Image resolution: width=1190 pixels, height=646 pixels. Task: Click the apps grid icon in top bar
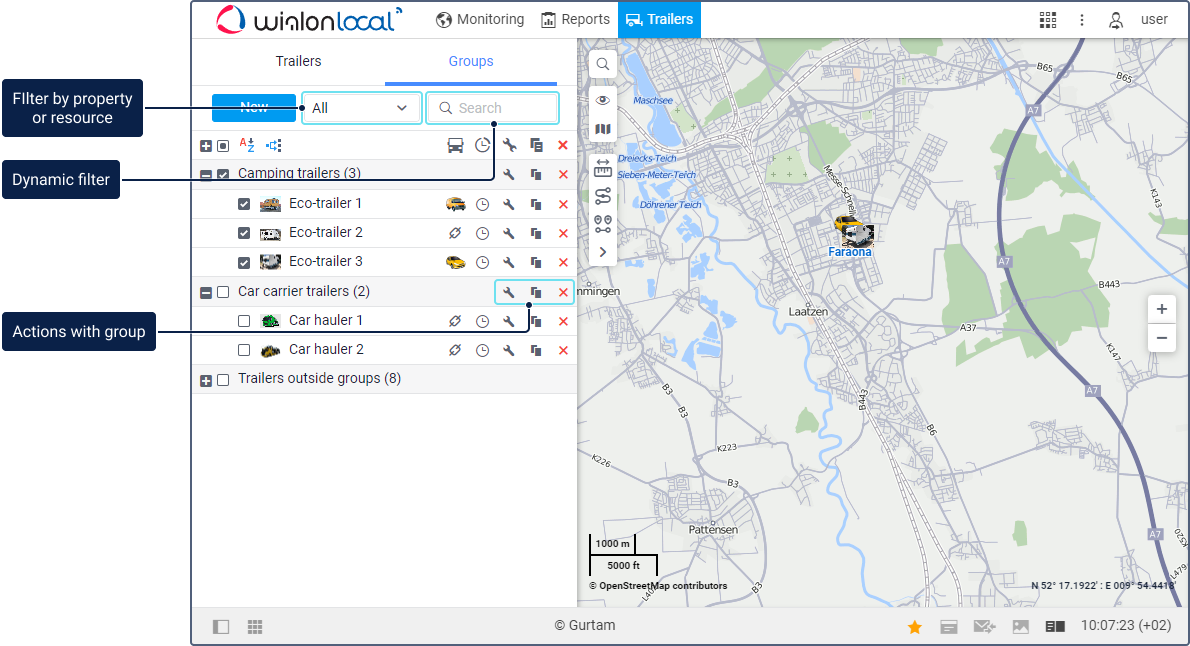point(1048,20)
